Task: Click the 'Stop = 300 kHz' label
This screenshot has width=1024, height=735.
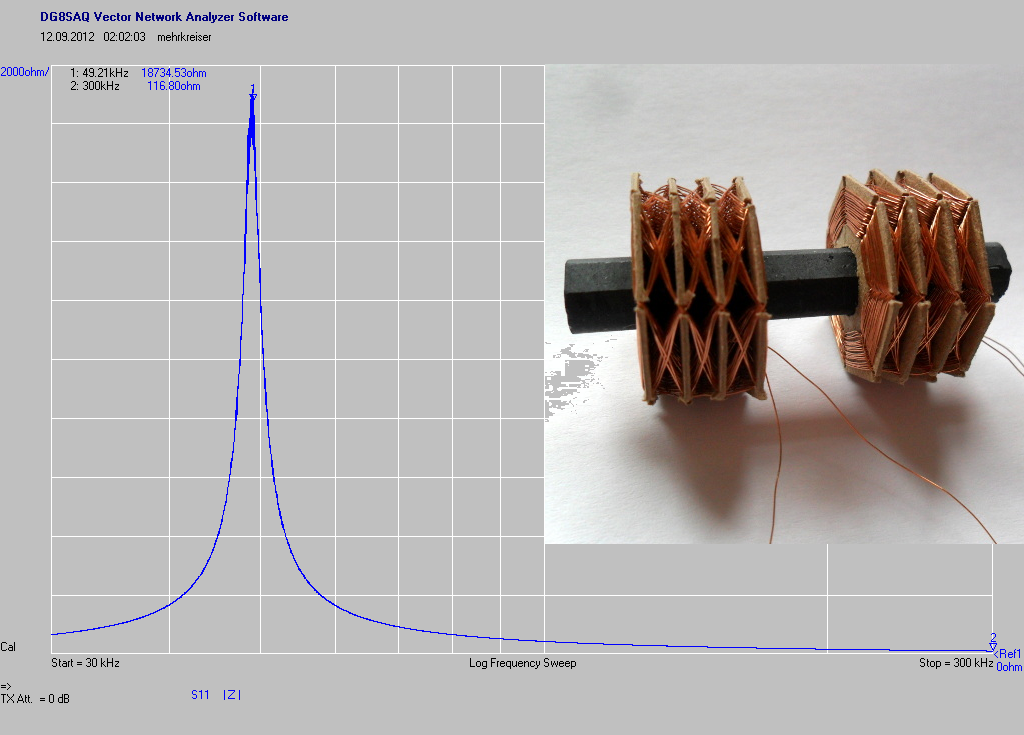Action: [x=956, y=663]
